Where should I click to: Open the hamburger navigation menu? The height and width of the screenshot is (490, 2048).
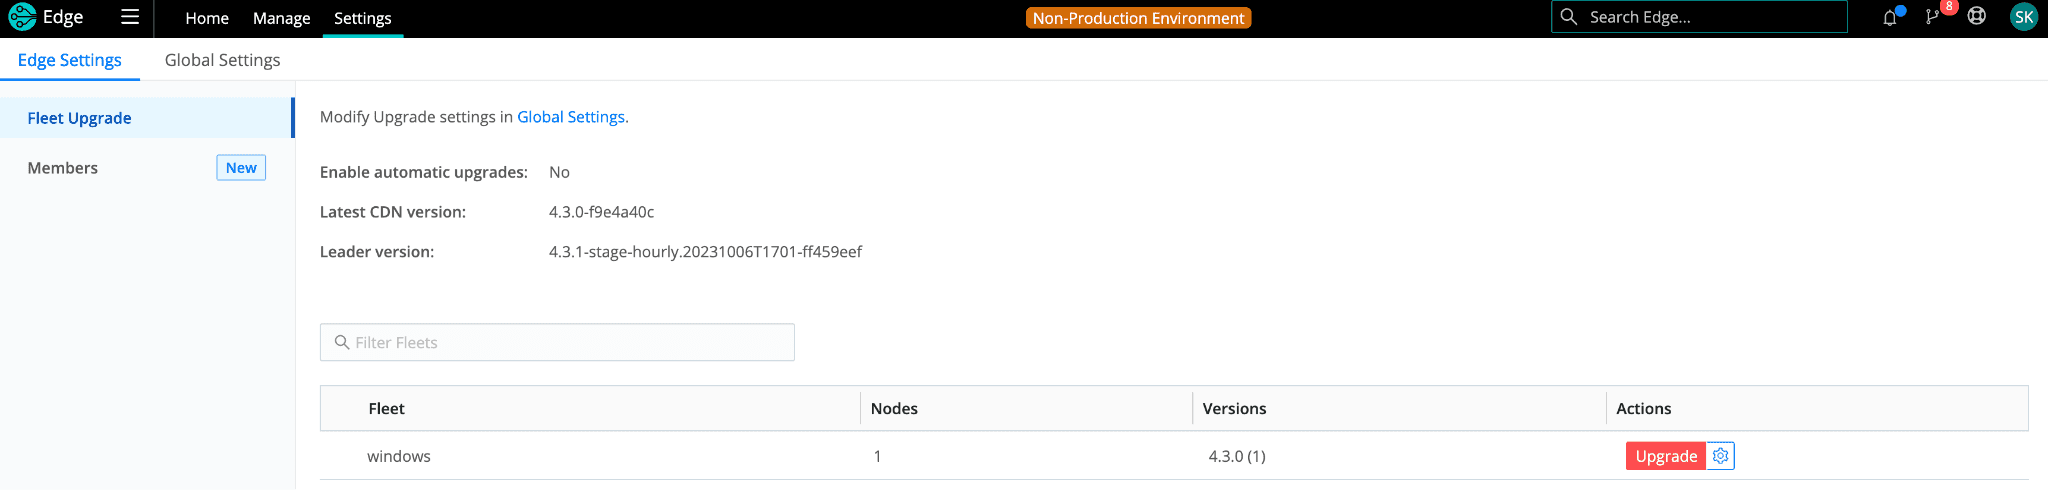click(x=130, y=17)
